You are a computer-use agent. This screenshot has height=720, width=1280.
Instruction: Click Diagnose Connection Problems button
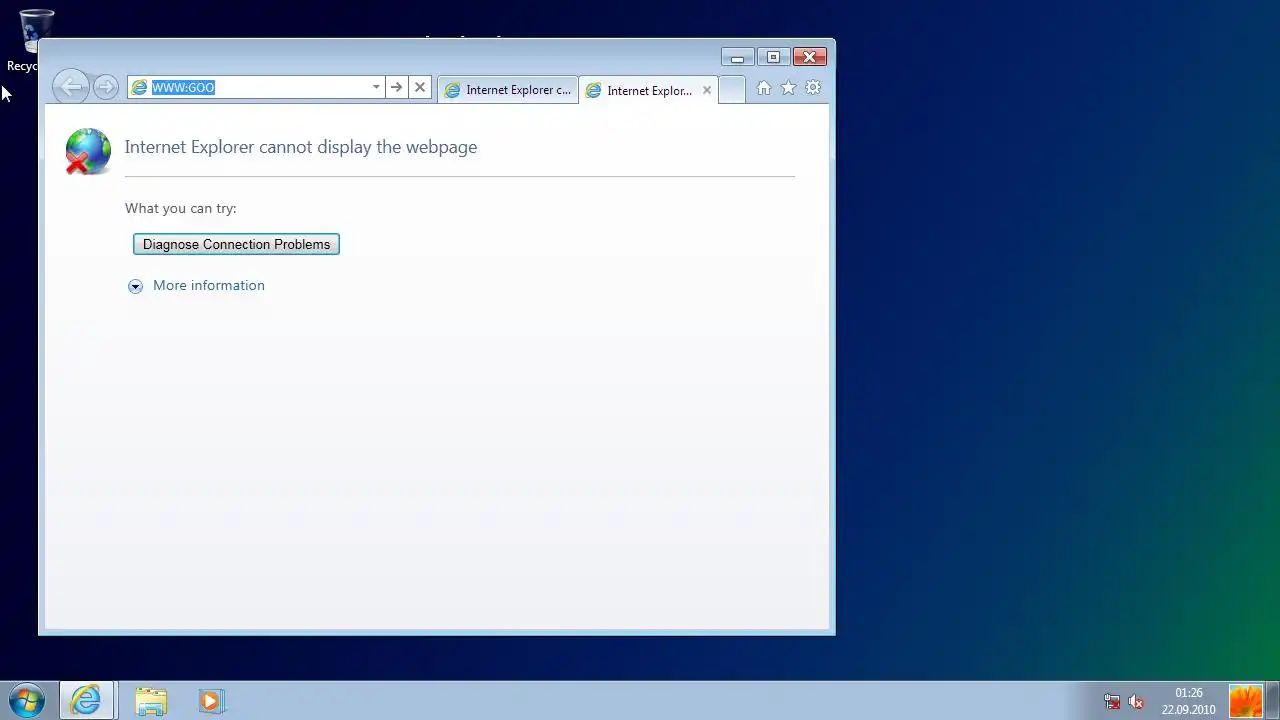pos(236,244)
